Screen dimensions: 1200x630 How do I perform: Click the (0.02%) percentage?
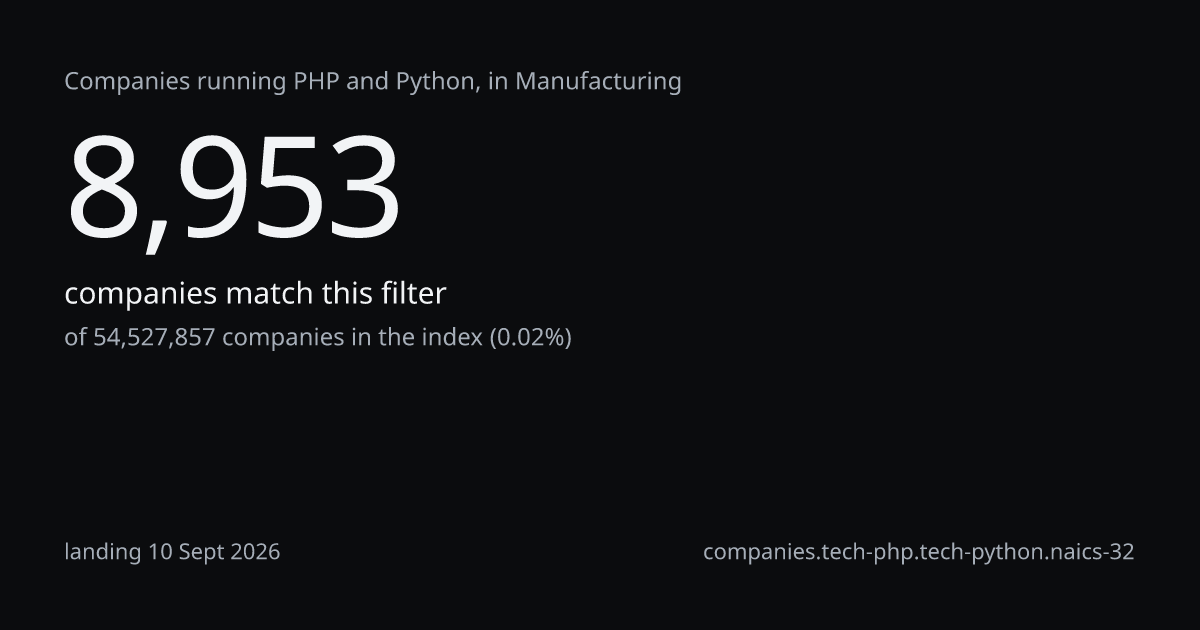pos(530,338)
